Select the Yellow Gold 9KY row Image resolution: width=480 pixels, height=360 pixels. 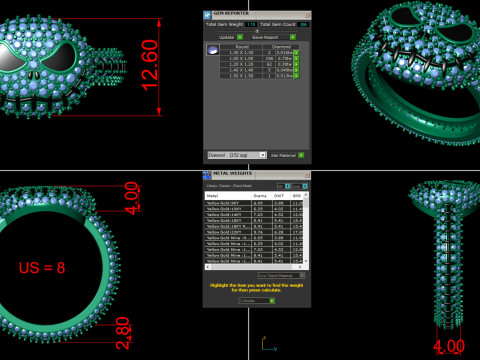254,203
